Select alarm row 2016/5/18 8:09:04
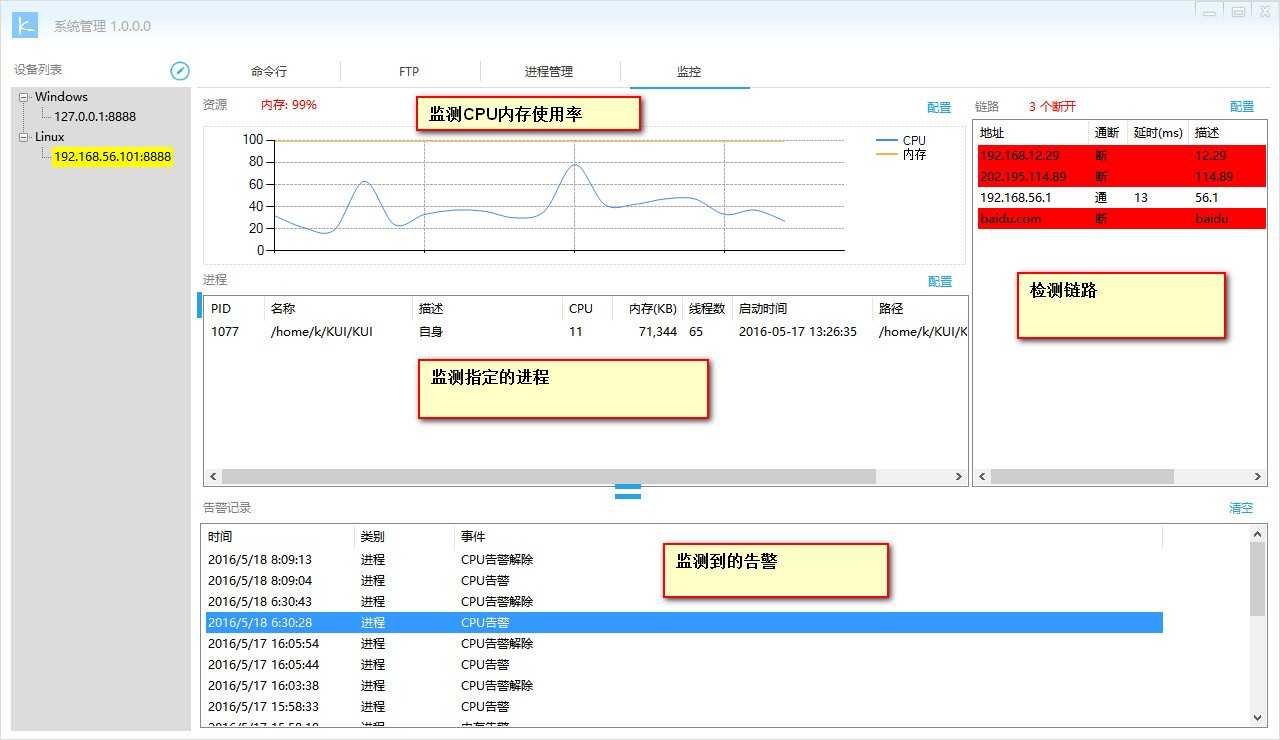Image resolution: width=1280 pixels, height=740 pixels. point(684,580)
